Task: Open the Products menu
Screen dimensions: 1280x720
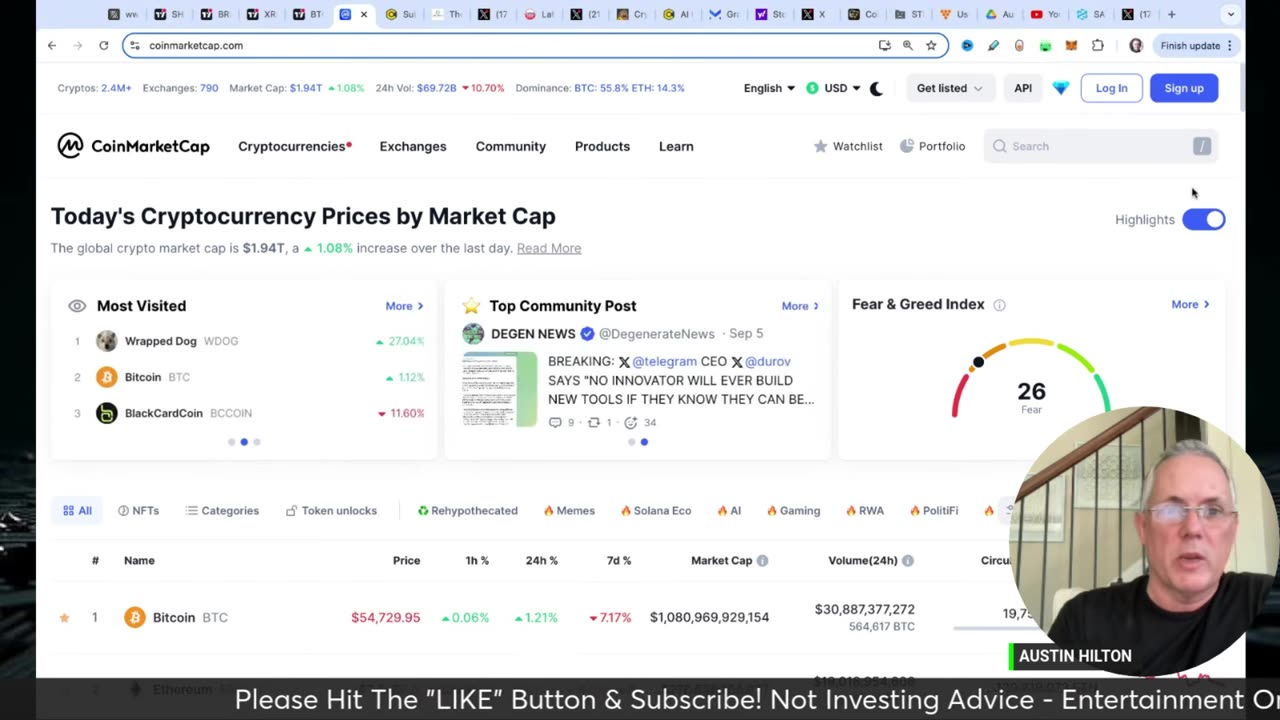Action: point(602,146)
